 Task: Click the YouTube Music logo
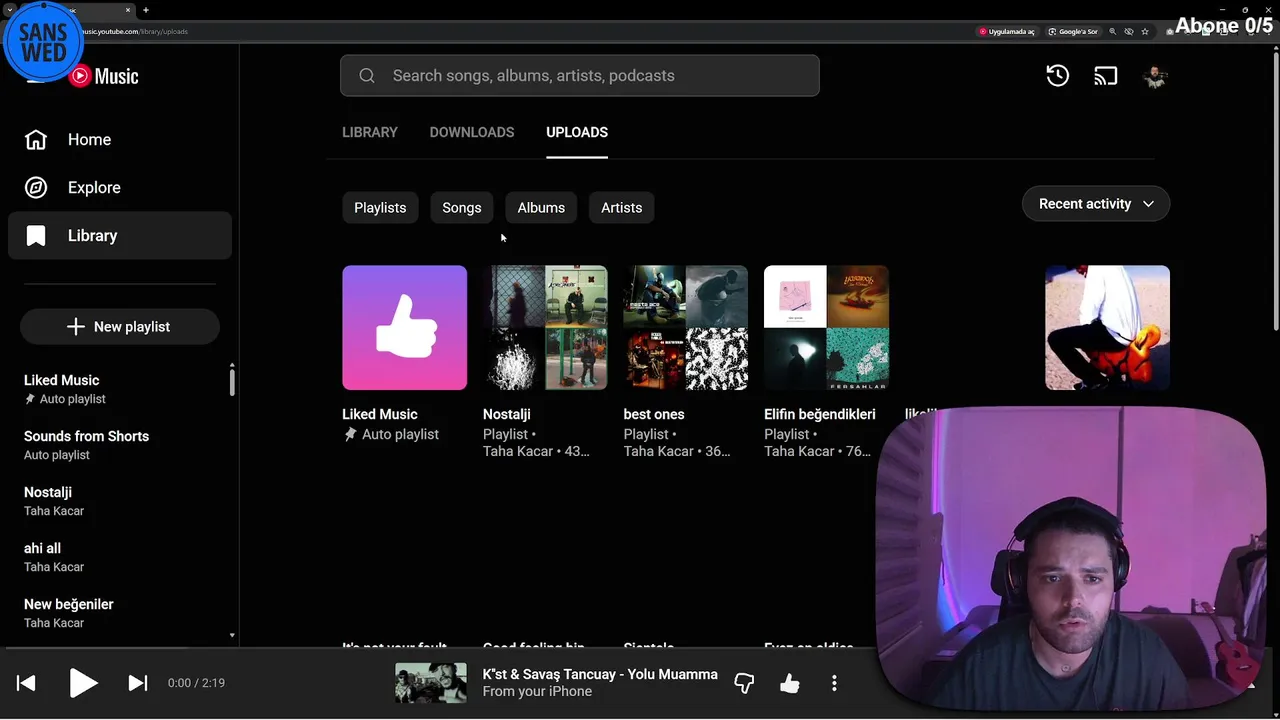point(104,76)
